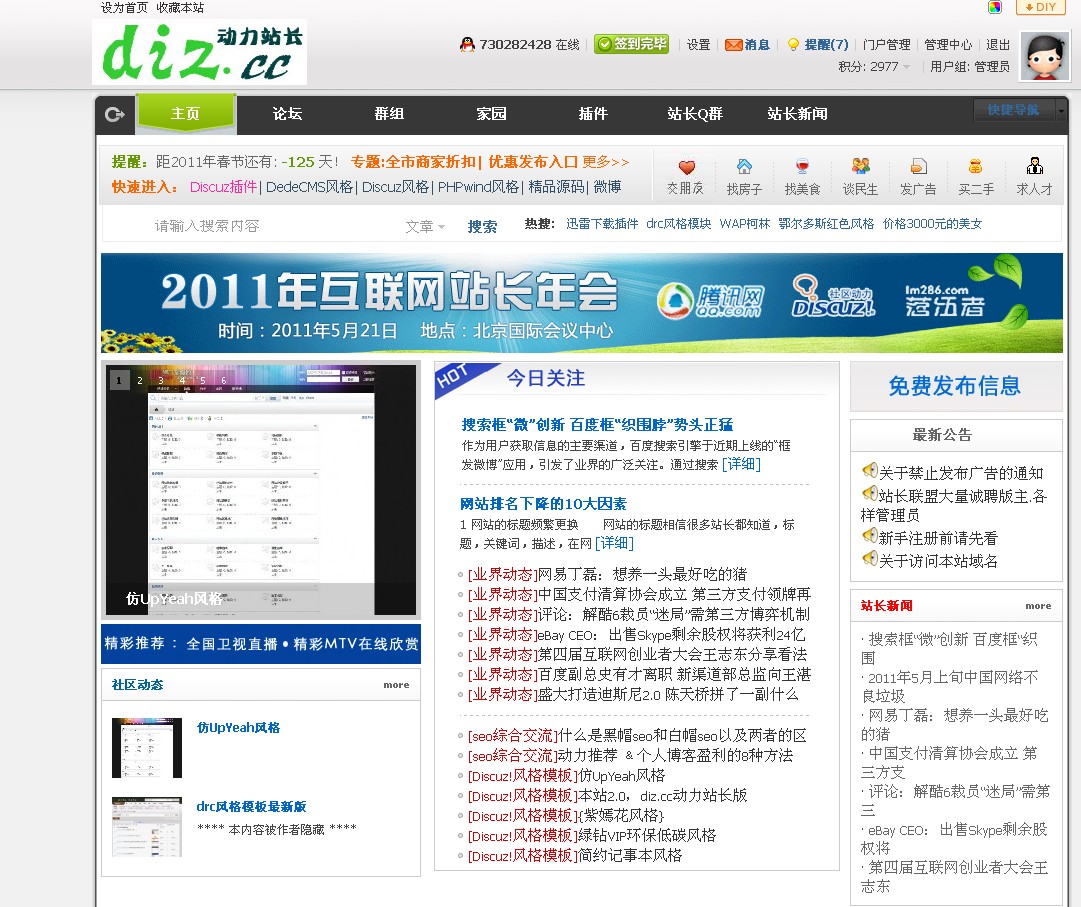
Task: Click the diz.cc site logo
Action: click(x=199, y=52)
